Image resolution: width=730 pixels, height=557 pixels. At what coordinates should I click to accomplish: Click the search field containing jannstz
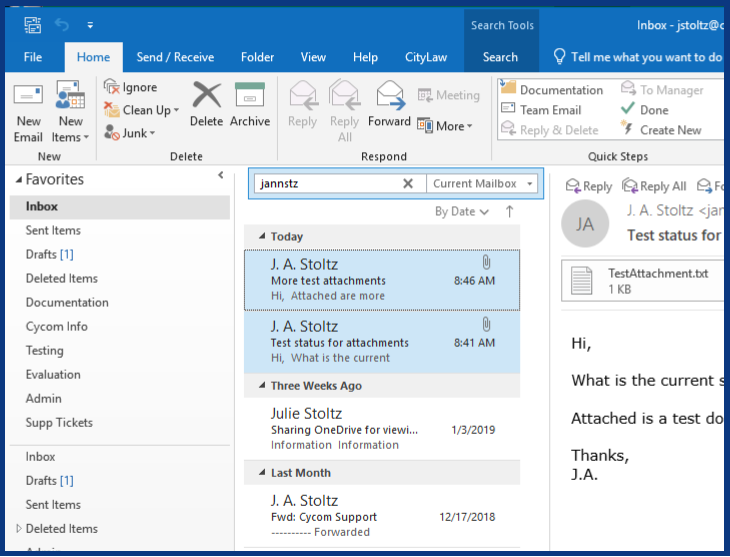[328, 183]
